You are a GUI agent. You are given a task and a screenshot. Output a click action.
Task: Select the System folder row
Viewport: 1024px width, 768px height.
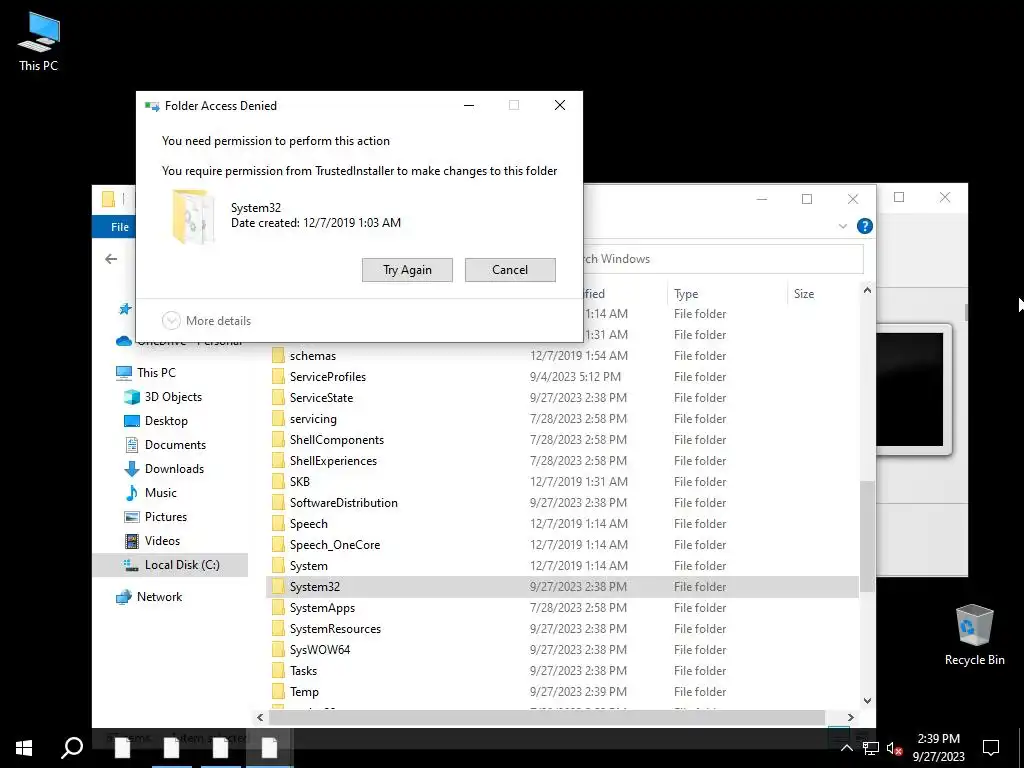pos(562,566)
